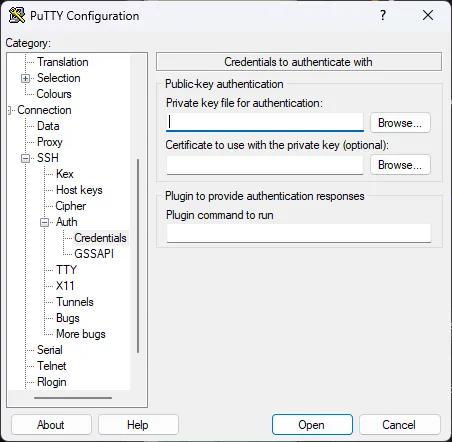This screenshot has height=442, width=452.
Task: Click 'Plugin to provide authentication responses' label
Action: [265, 196]
